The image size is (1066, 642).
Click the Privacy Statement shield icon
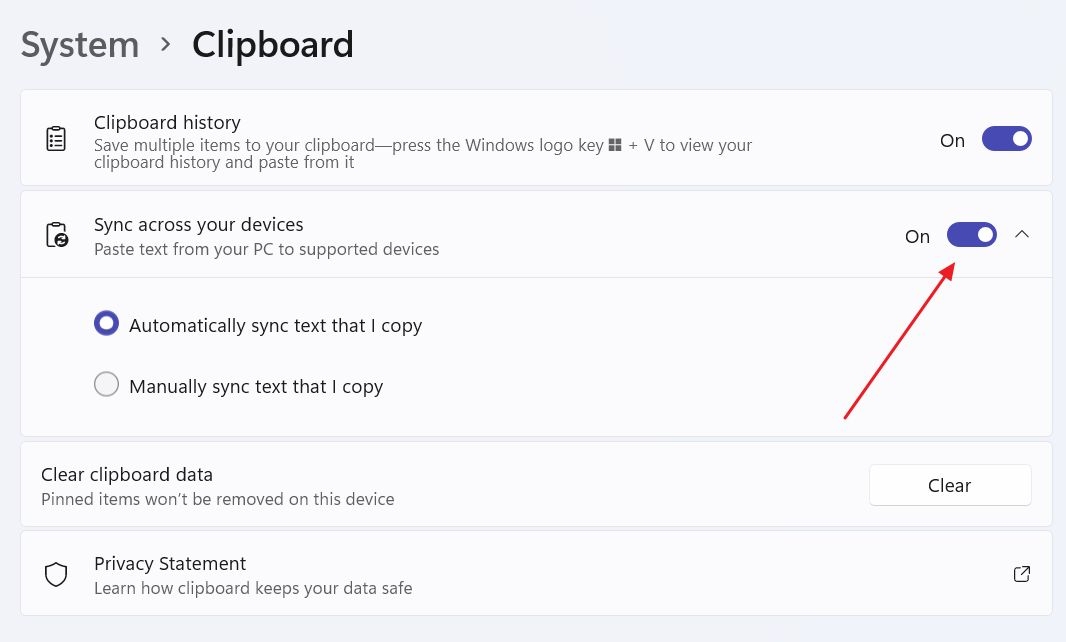[x=55, y=573]
